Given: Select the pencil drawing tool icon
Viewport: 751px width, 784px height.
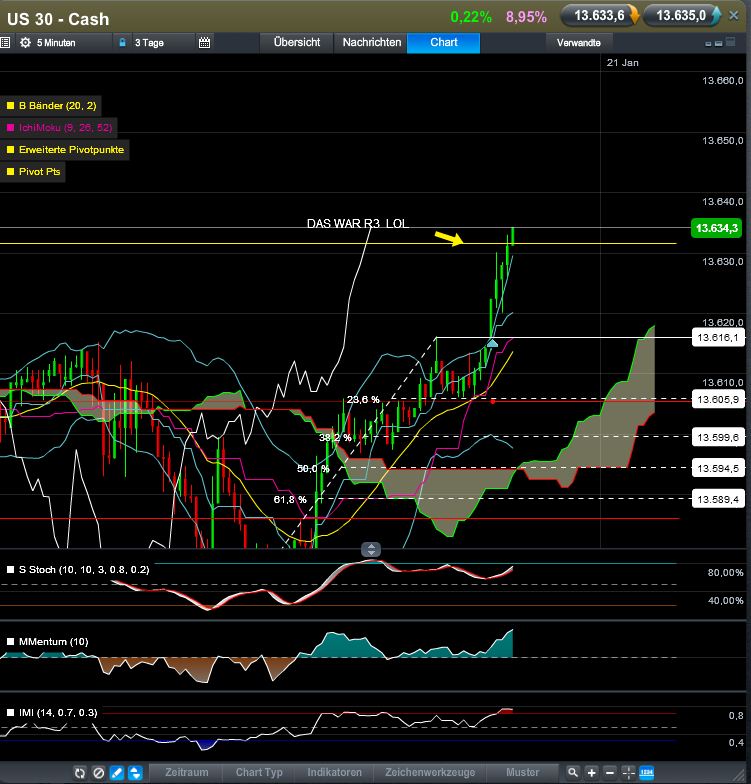Looking at the screenshot, I should pos(117,773).
